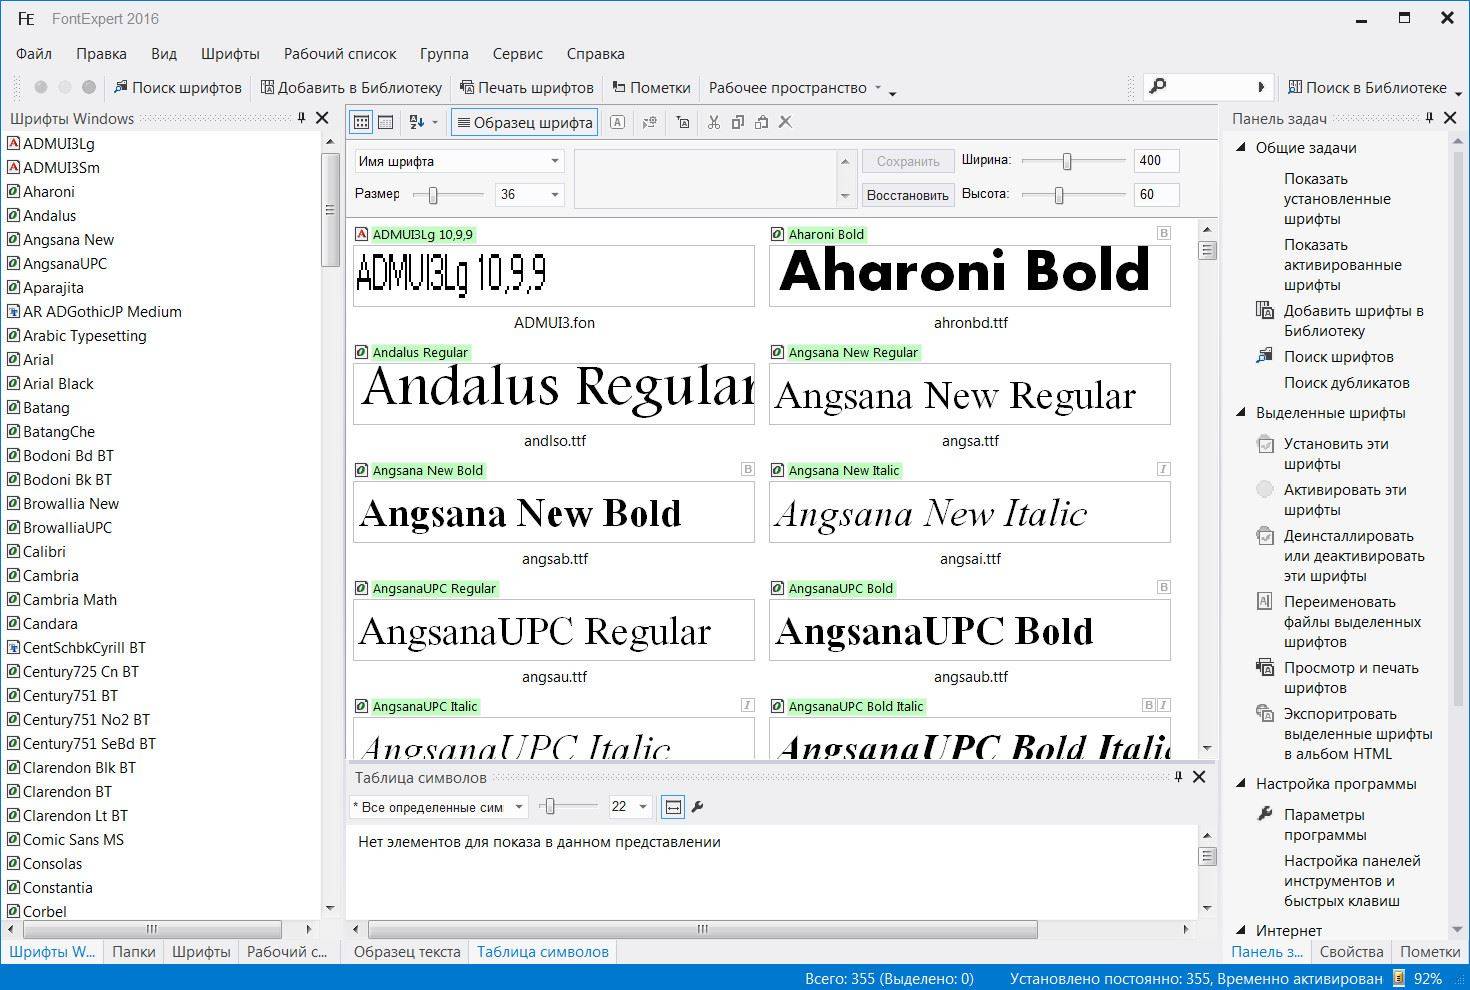Switch to list view icon next to tiles

coord(385,122)
